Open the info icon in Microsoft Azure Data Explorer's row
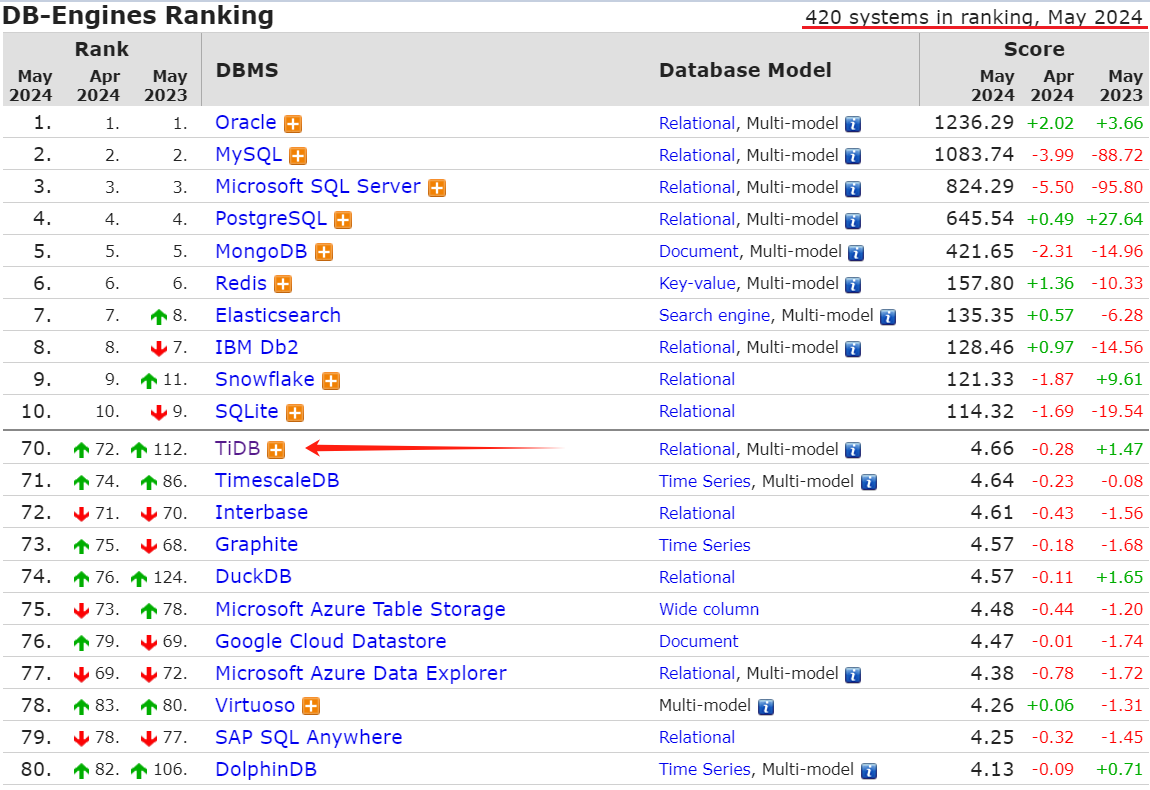The width and height of the screenshot is (1150, 790). (852, 675)
